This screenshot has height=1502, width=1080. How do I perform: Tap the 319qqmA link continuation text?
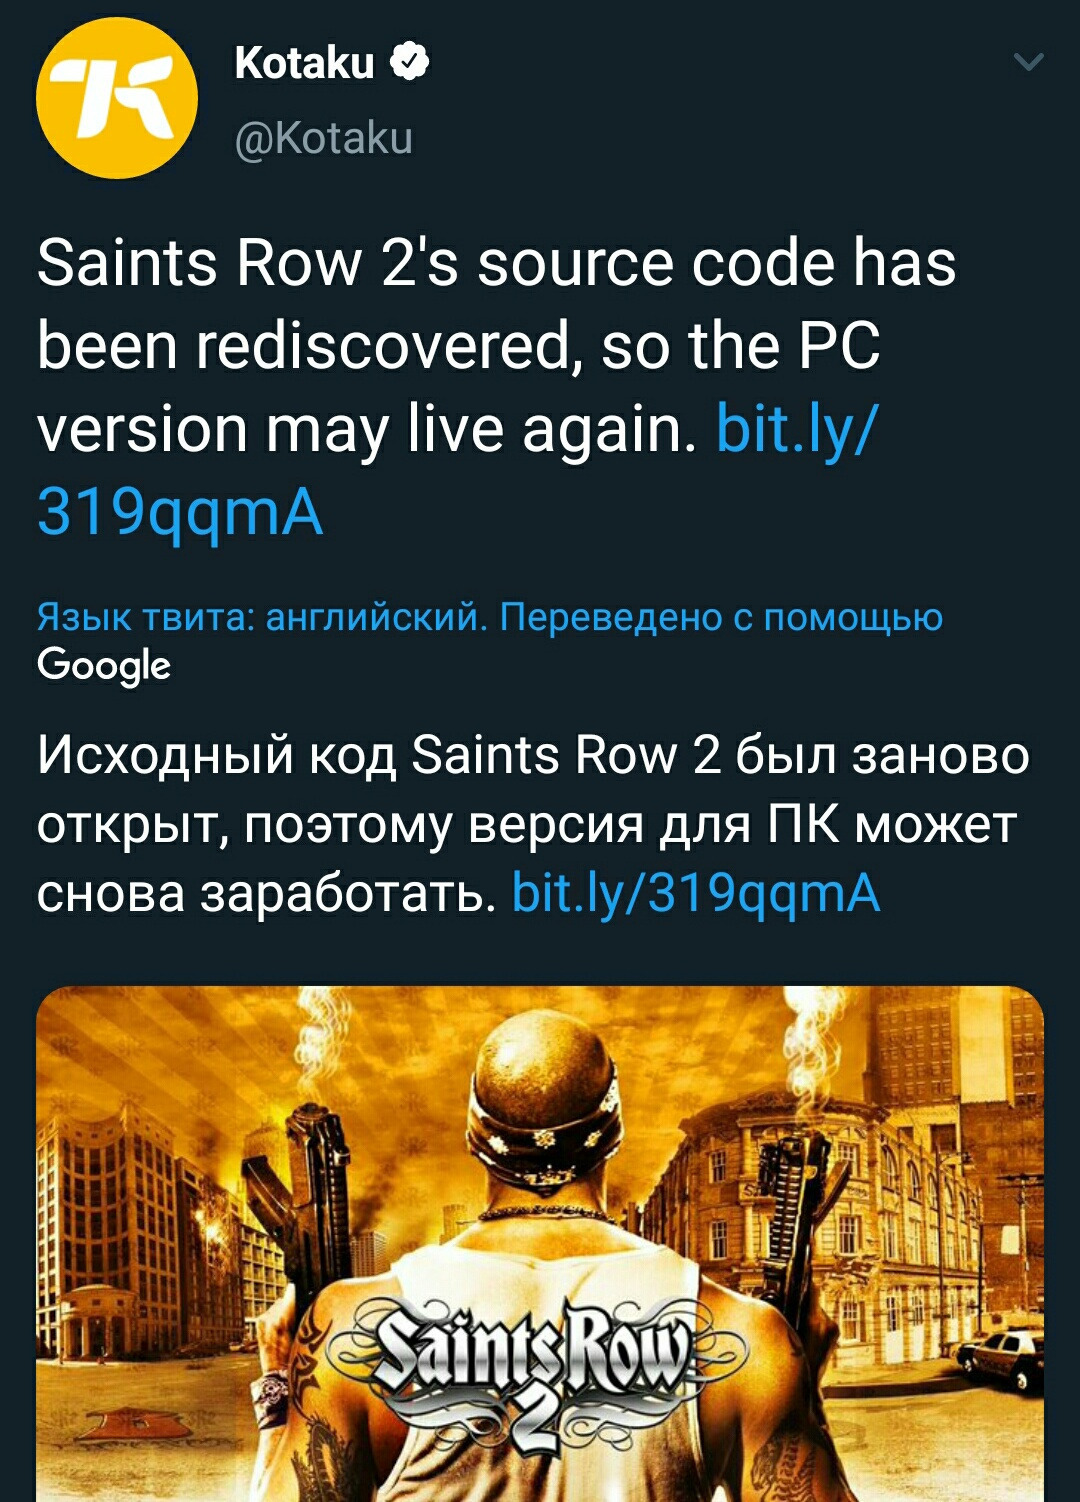tap(180, 513)
